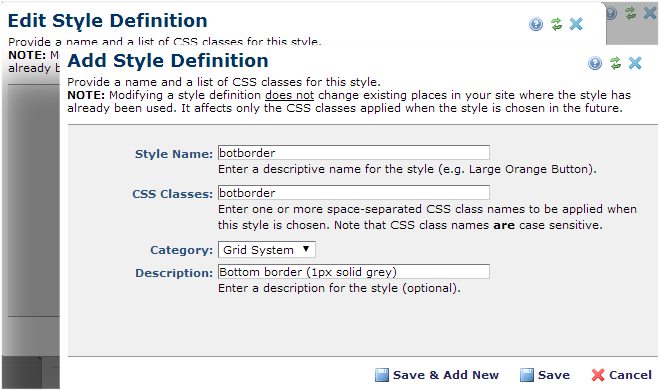Viewport: 659px width, 390px height.
Task: Focus the Style Name text field
Action: 354,153
